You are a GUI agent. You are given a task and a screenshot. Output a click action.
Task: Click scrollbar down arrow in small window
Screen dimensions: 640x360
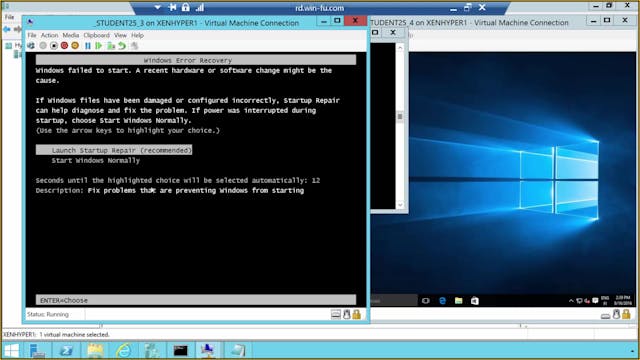(x=400, y=205)
